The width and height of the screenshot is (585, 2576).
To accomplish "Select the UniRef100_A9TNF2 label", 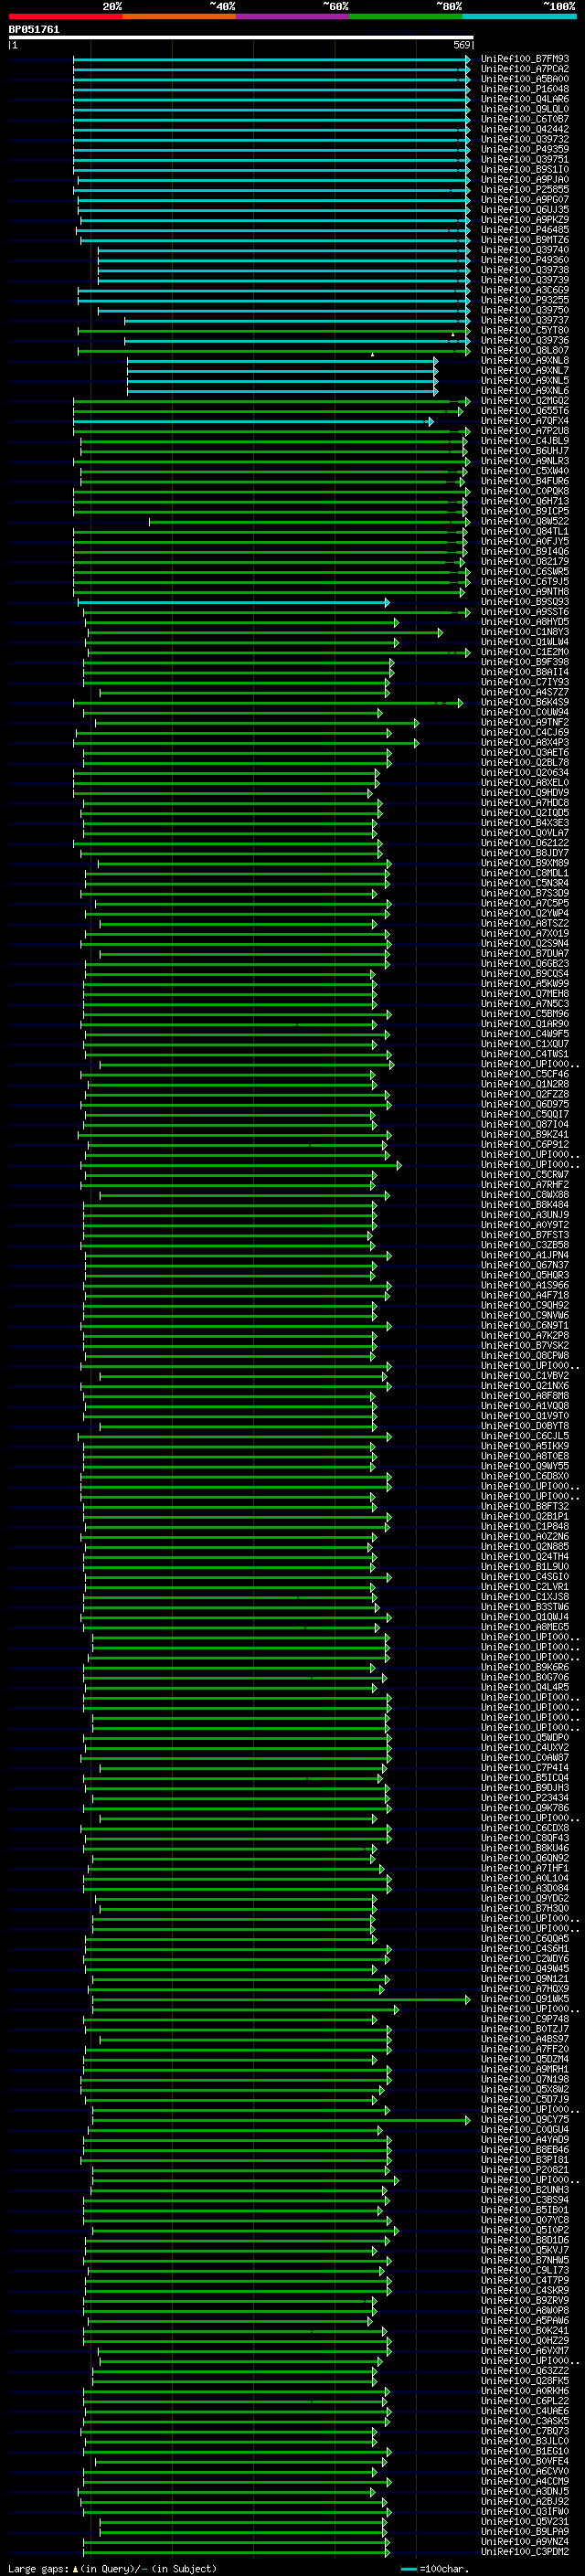I will point(525,722).
